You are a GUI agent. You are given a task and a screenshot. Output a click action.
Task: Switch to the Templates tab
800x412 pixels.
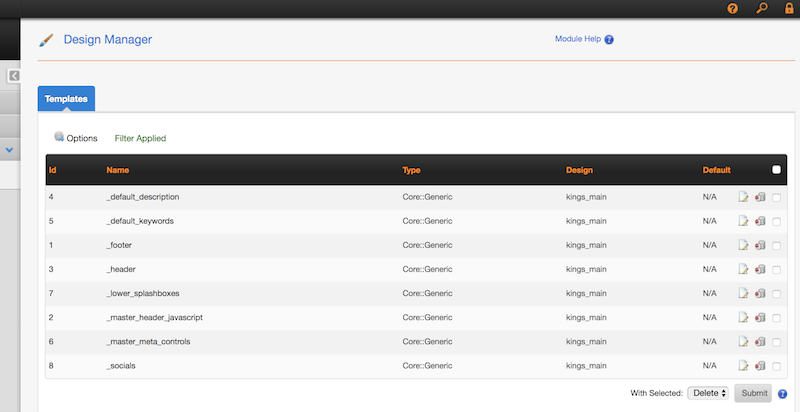tap(66, 99)
